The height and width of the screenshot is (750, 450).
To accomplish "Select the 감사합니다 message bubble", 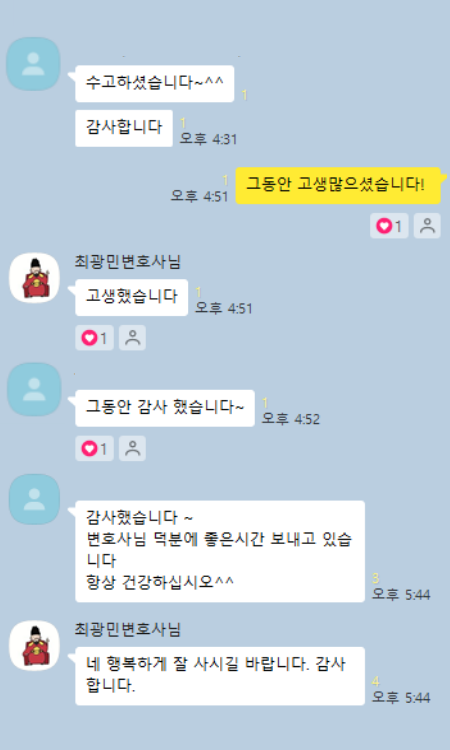I will (124, 128).
